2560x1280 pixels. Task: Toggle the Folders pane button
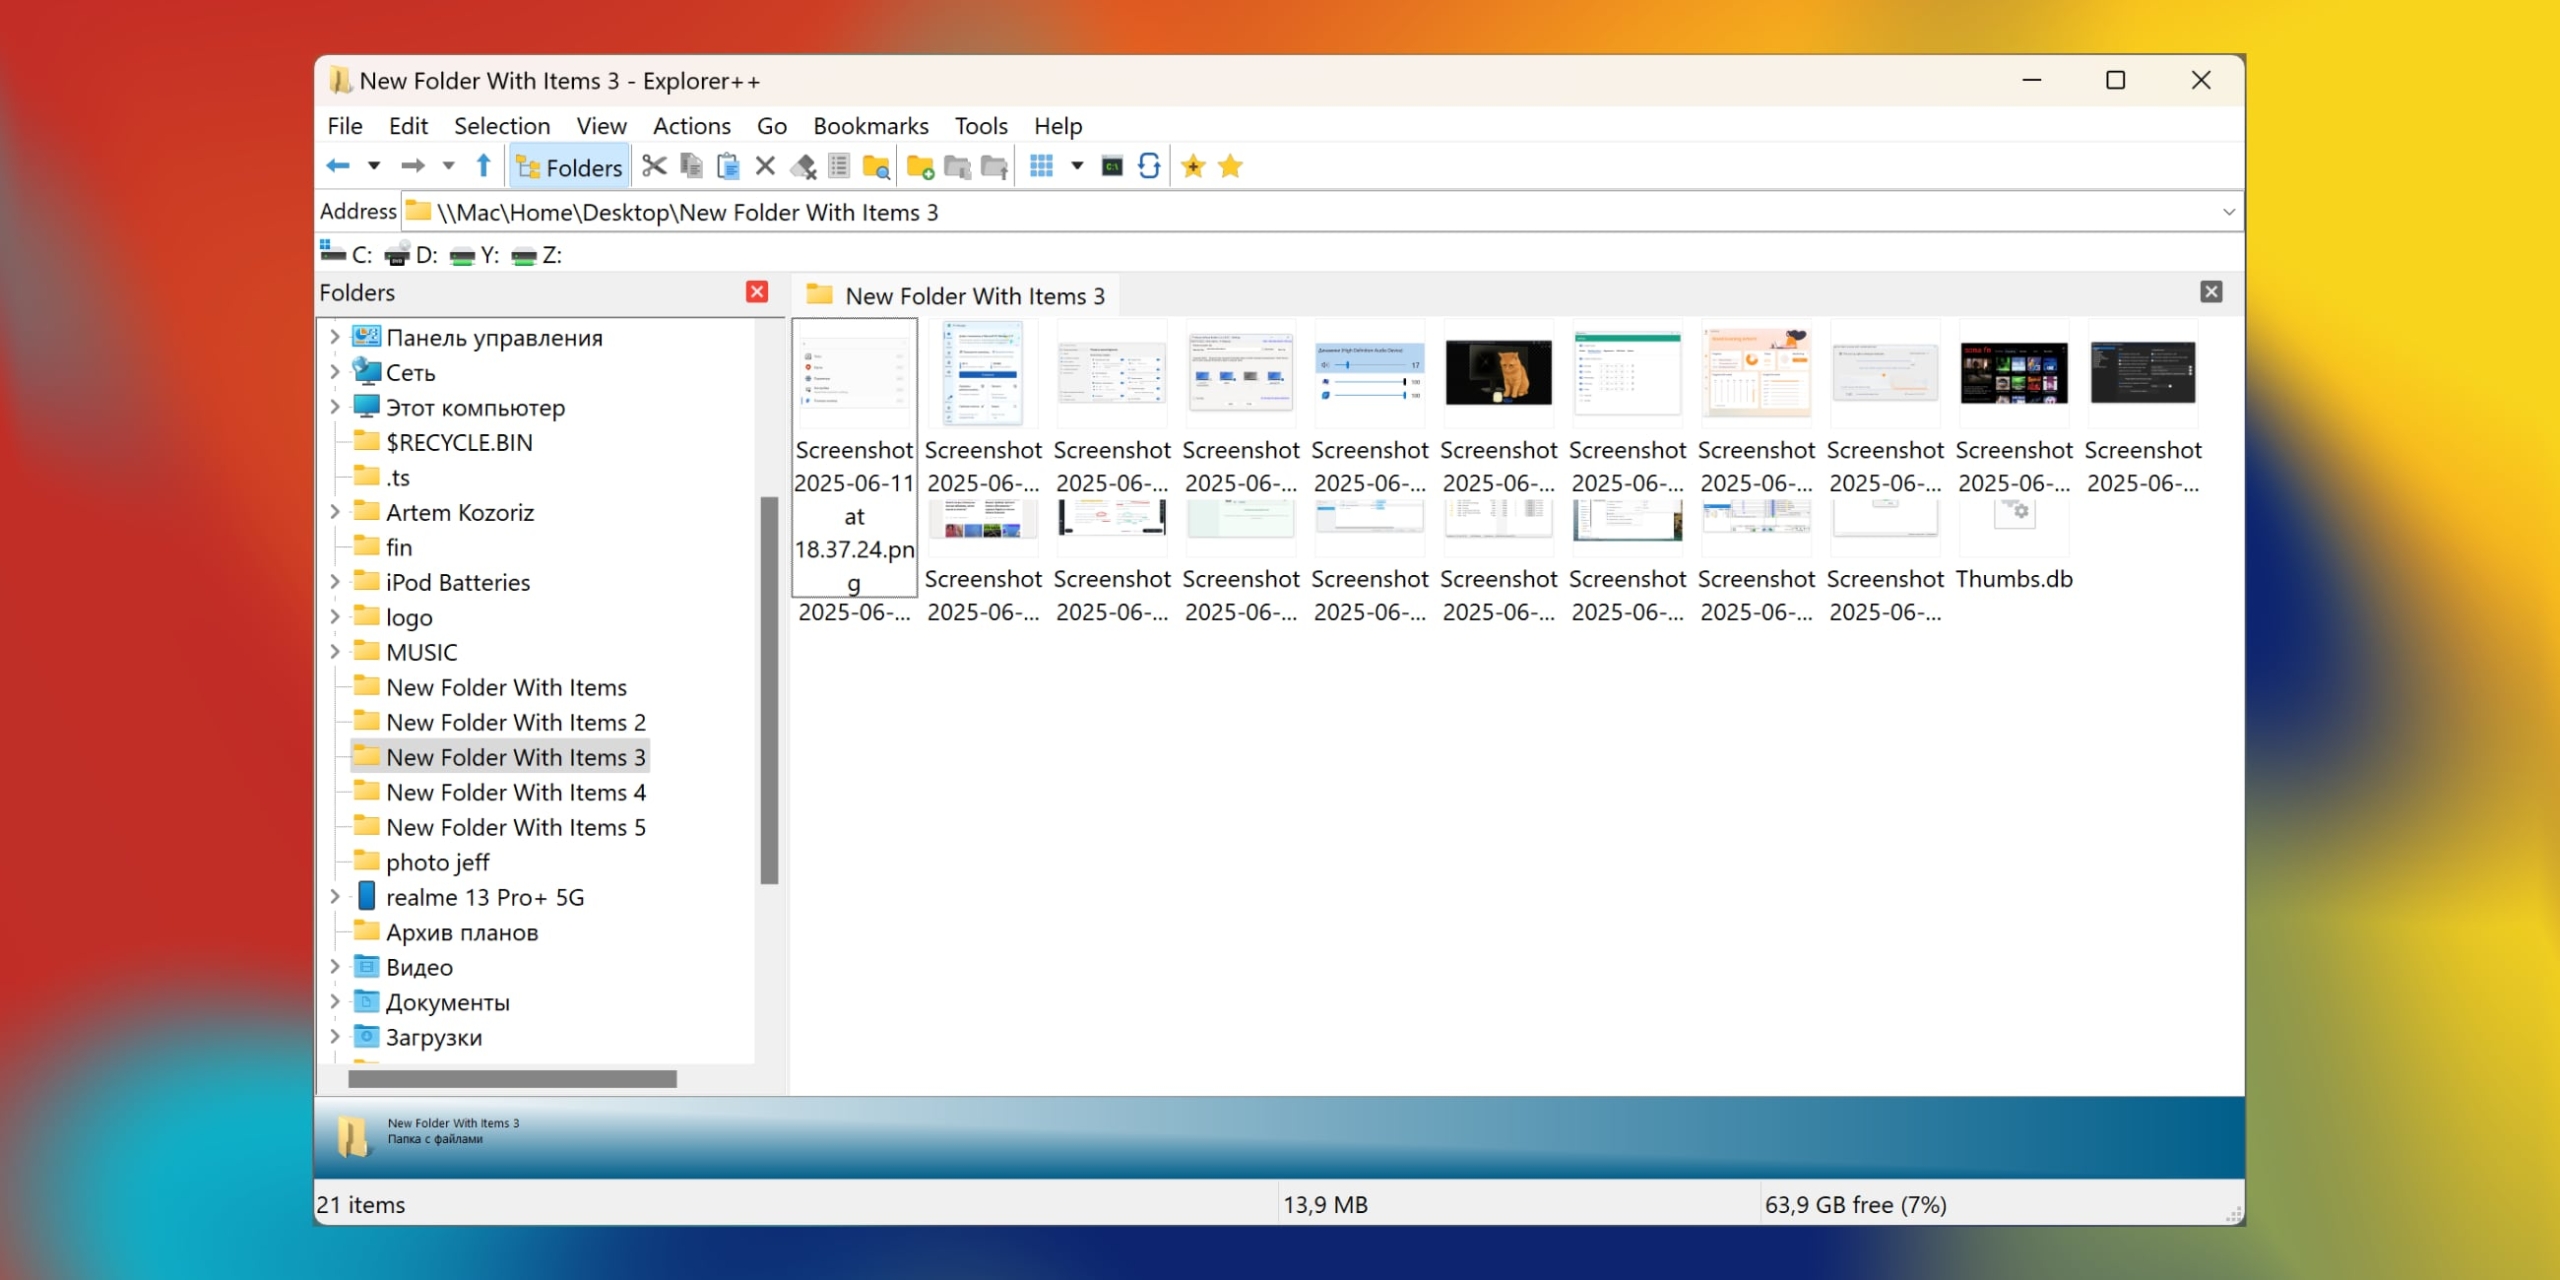(570, 167)
